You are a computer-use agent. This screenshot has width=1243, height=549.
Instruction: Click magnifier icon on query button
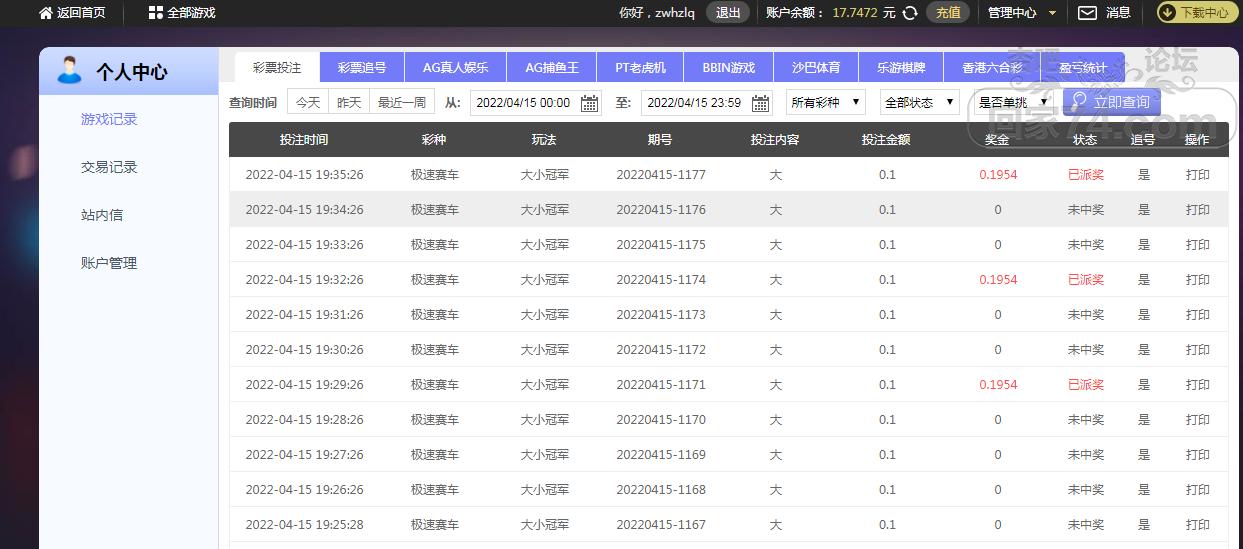pyautogui.click(x=1079, y=101)
